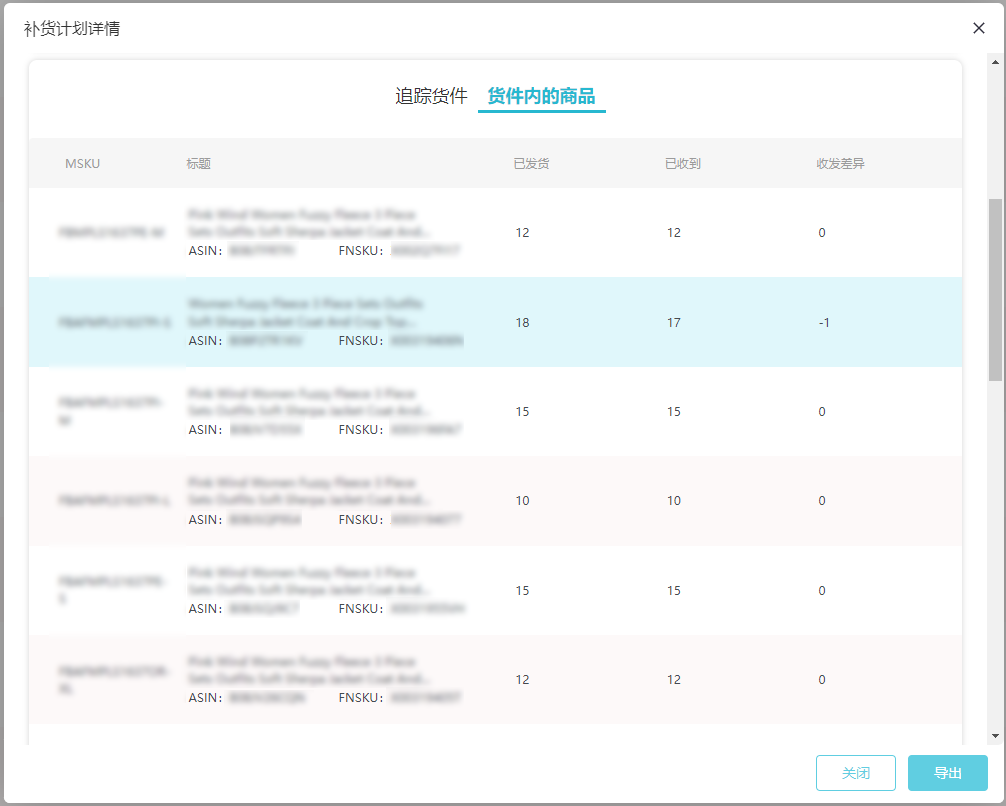Click the 补货计划详情 dialog title
1006x806 pixels.
click(x=72, y=28)
